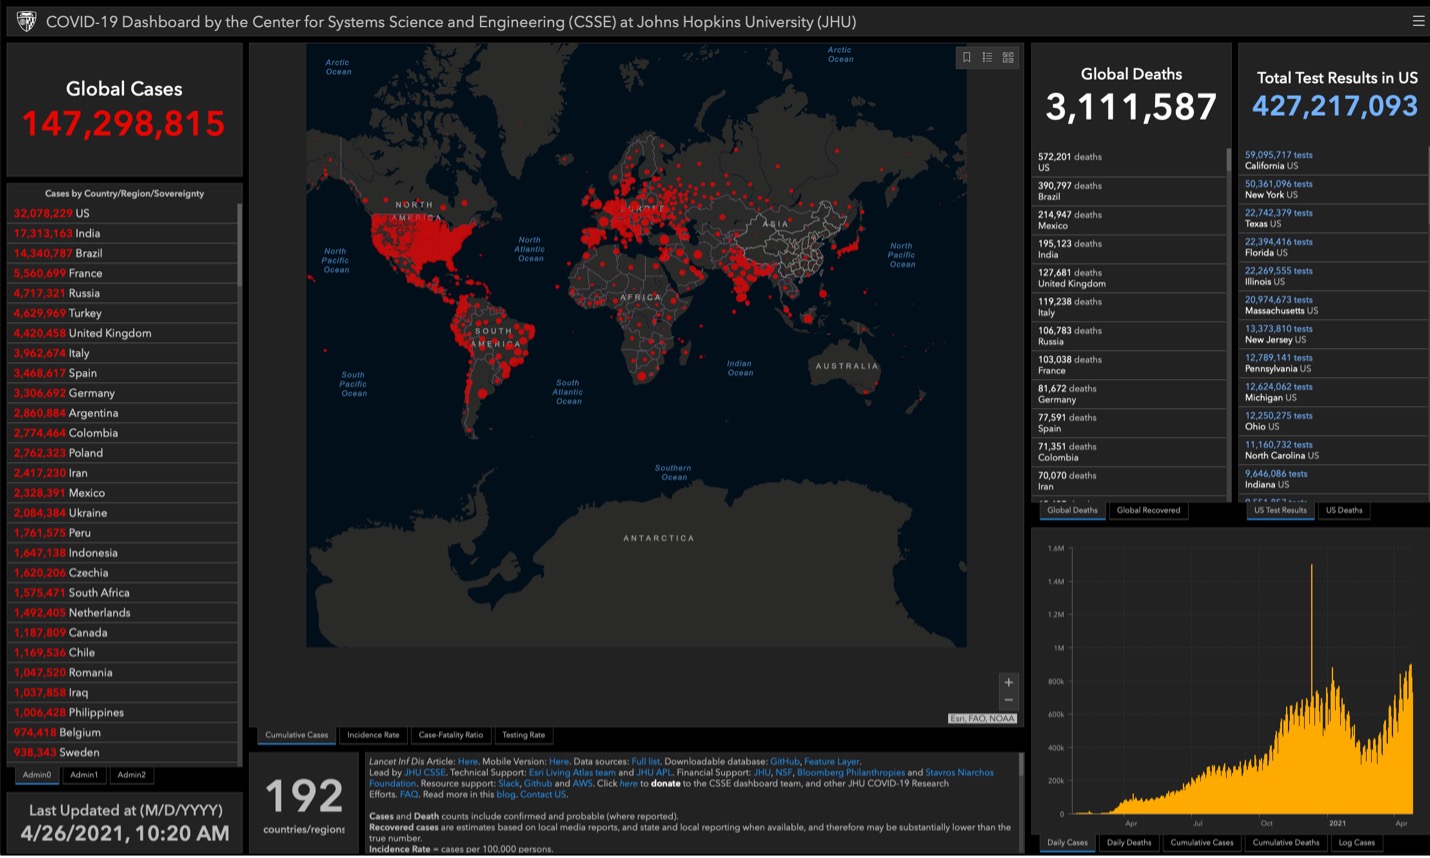Open the GitHub downloadable database link
This screenshot has height=858, width=1430.
point(784,762)
